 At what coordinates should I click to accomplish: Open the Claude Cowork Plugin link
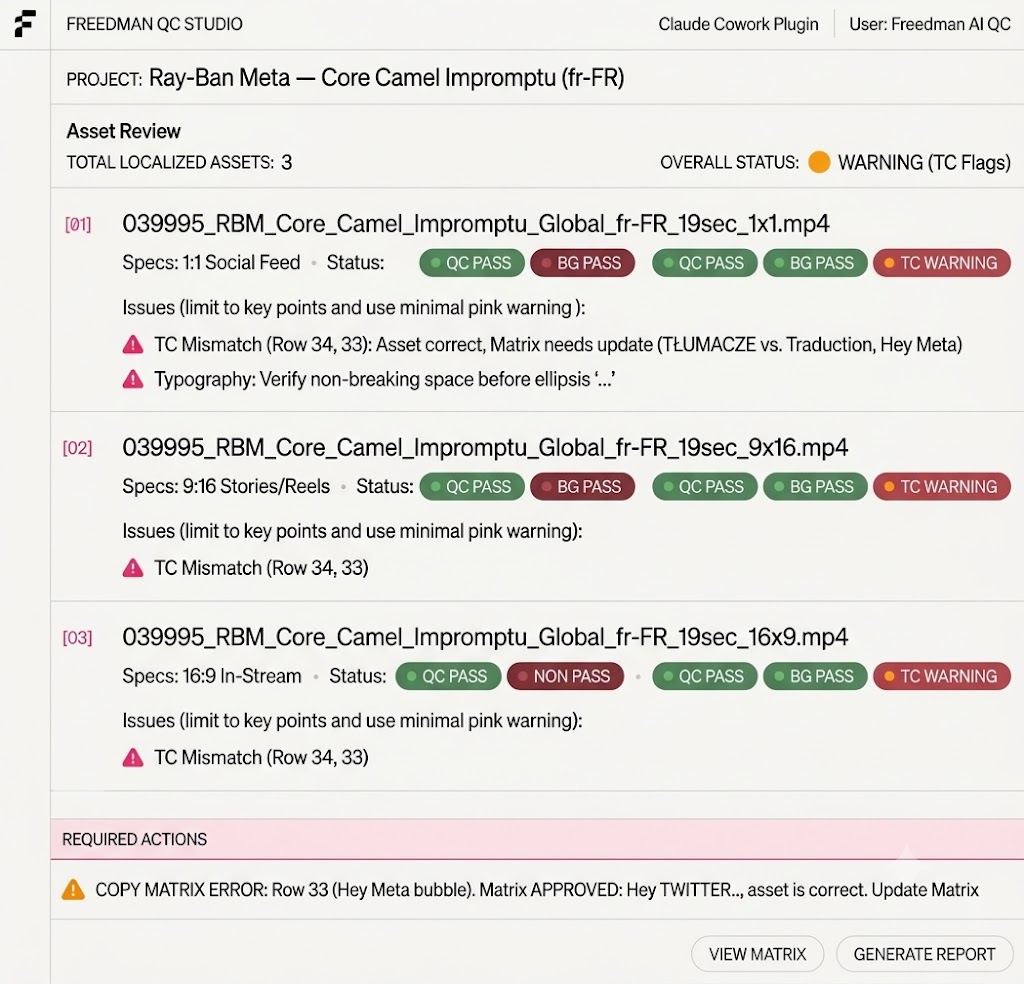pos(738,24)
